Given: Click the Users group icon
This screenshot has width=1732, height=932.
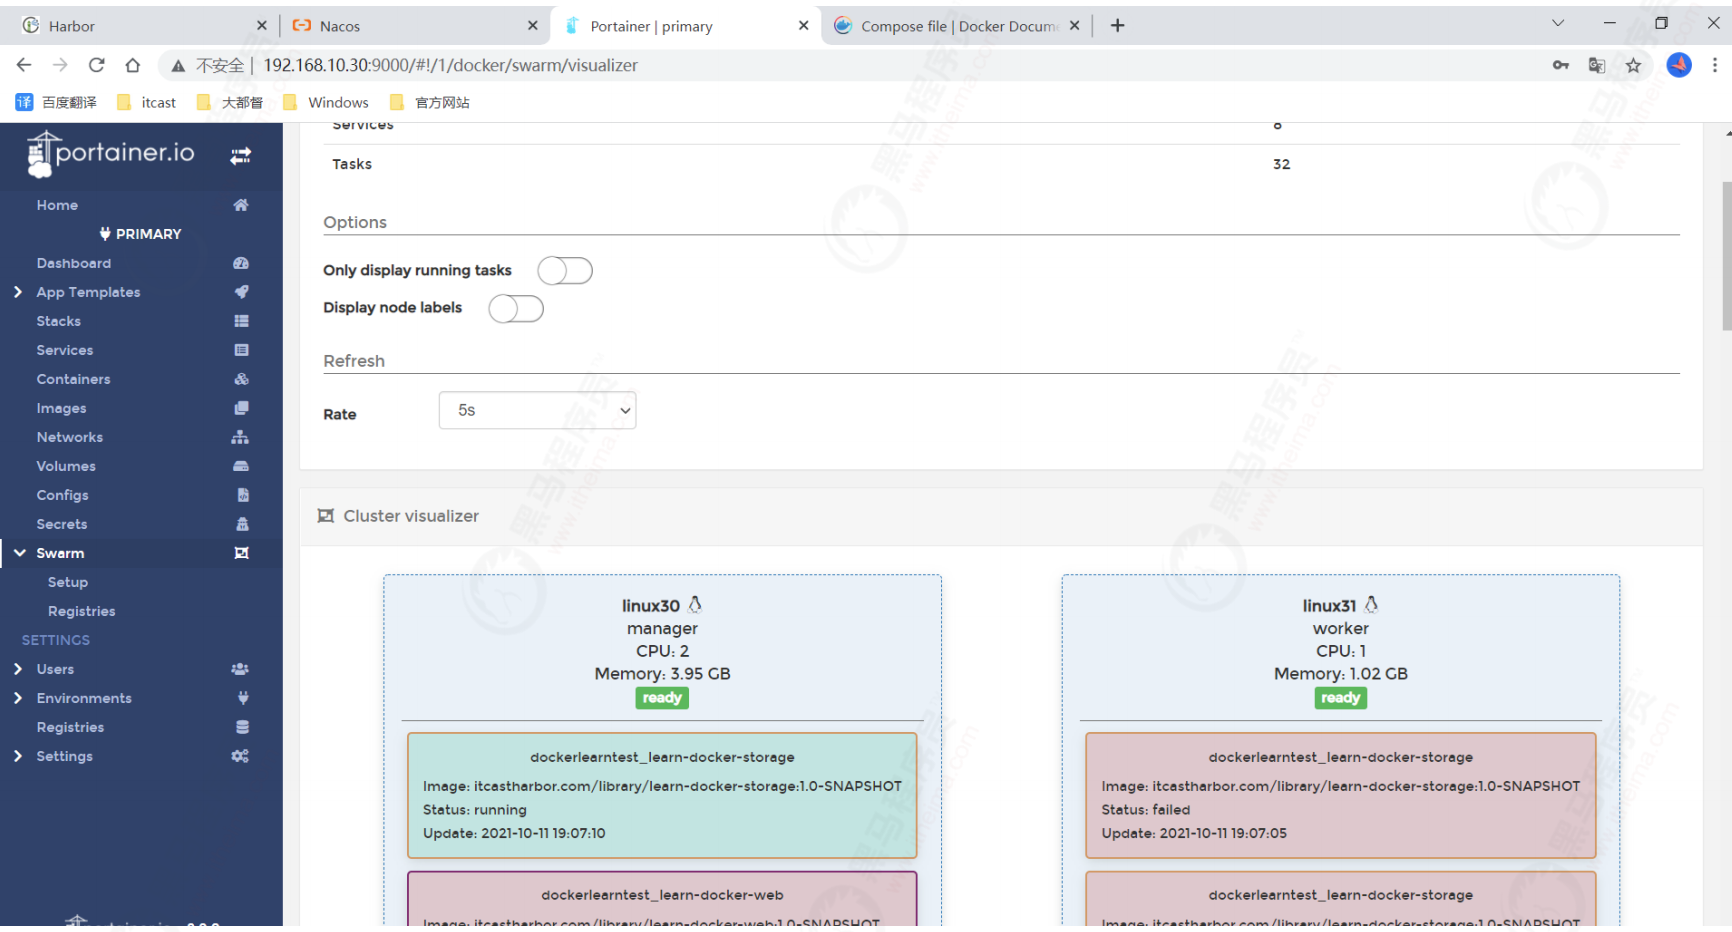Looking at the screenshot, I should coord(240,669).
